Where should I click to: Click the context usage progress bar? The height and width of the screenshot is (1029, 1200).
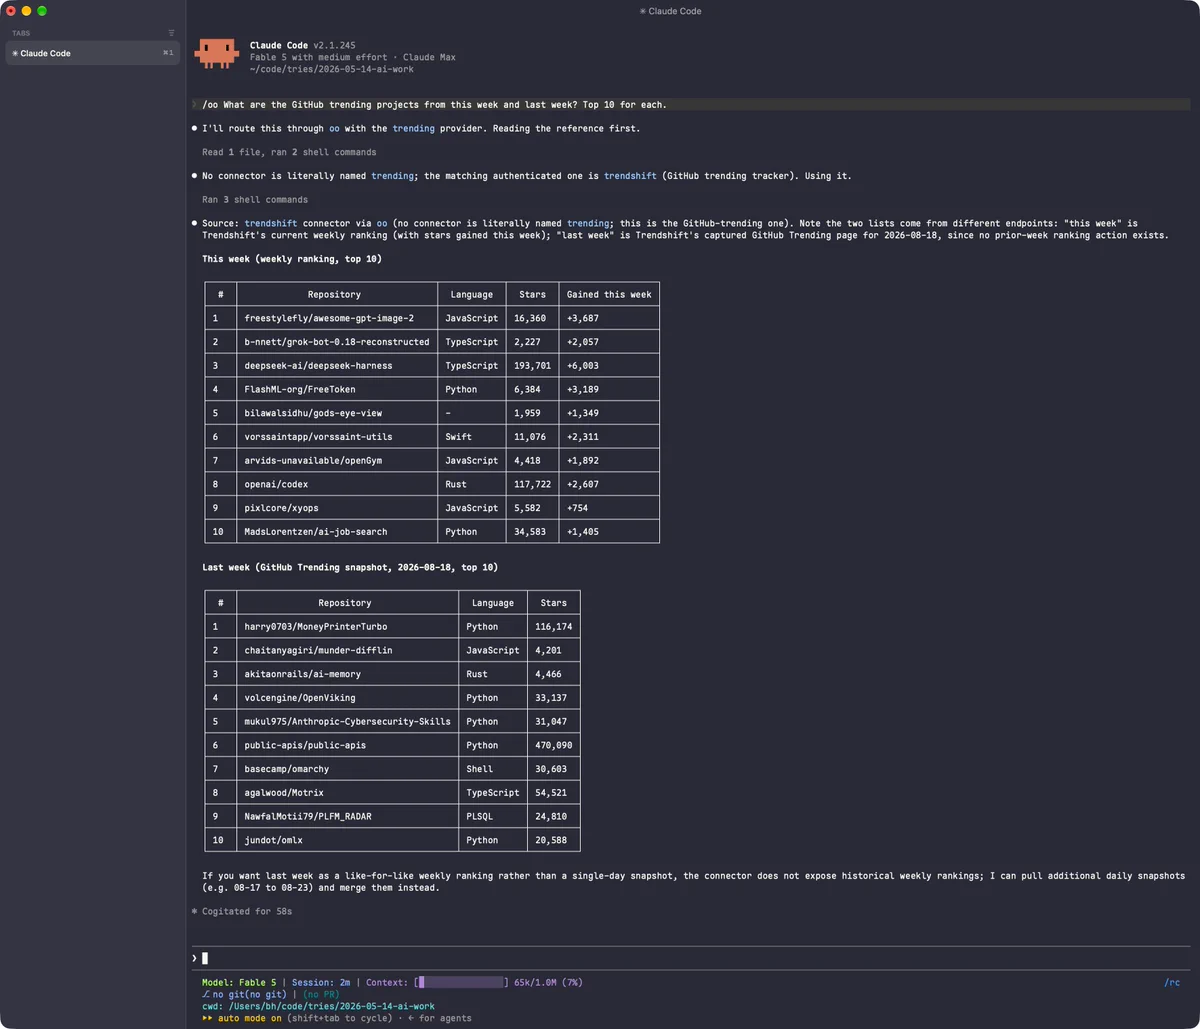[462, 983]
